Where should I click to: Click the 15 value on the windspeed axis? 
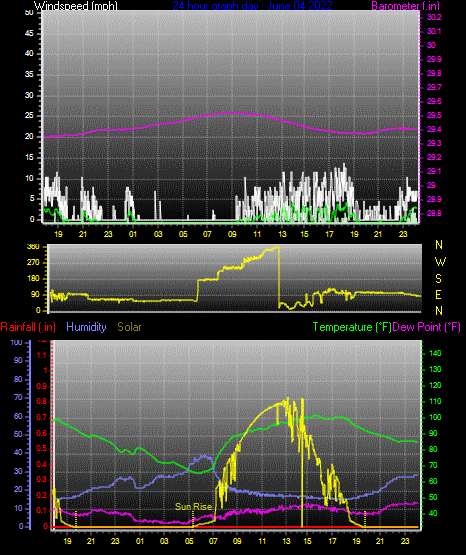click(29, 157)
